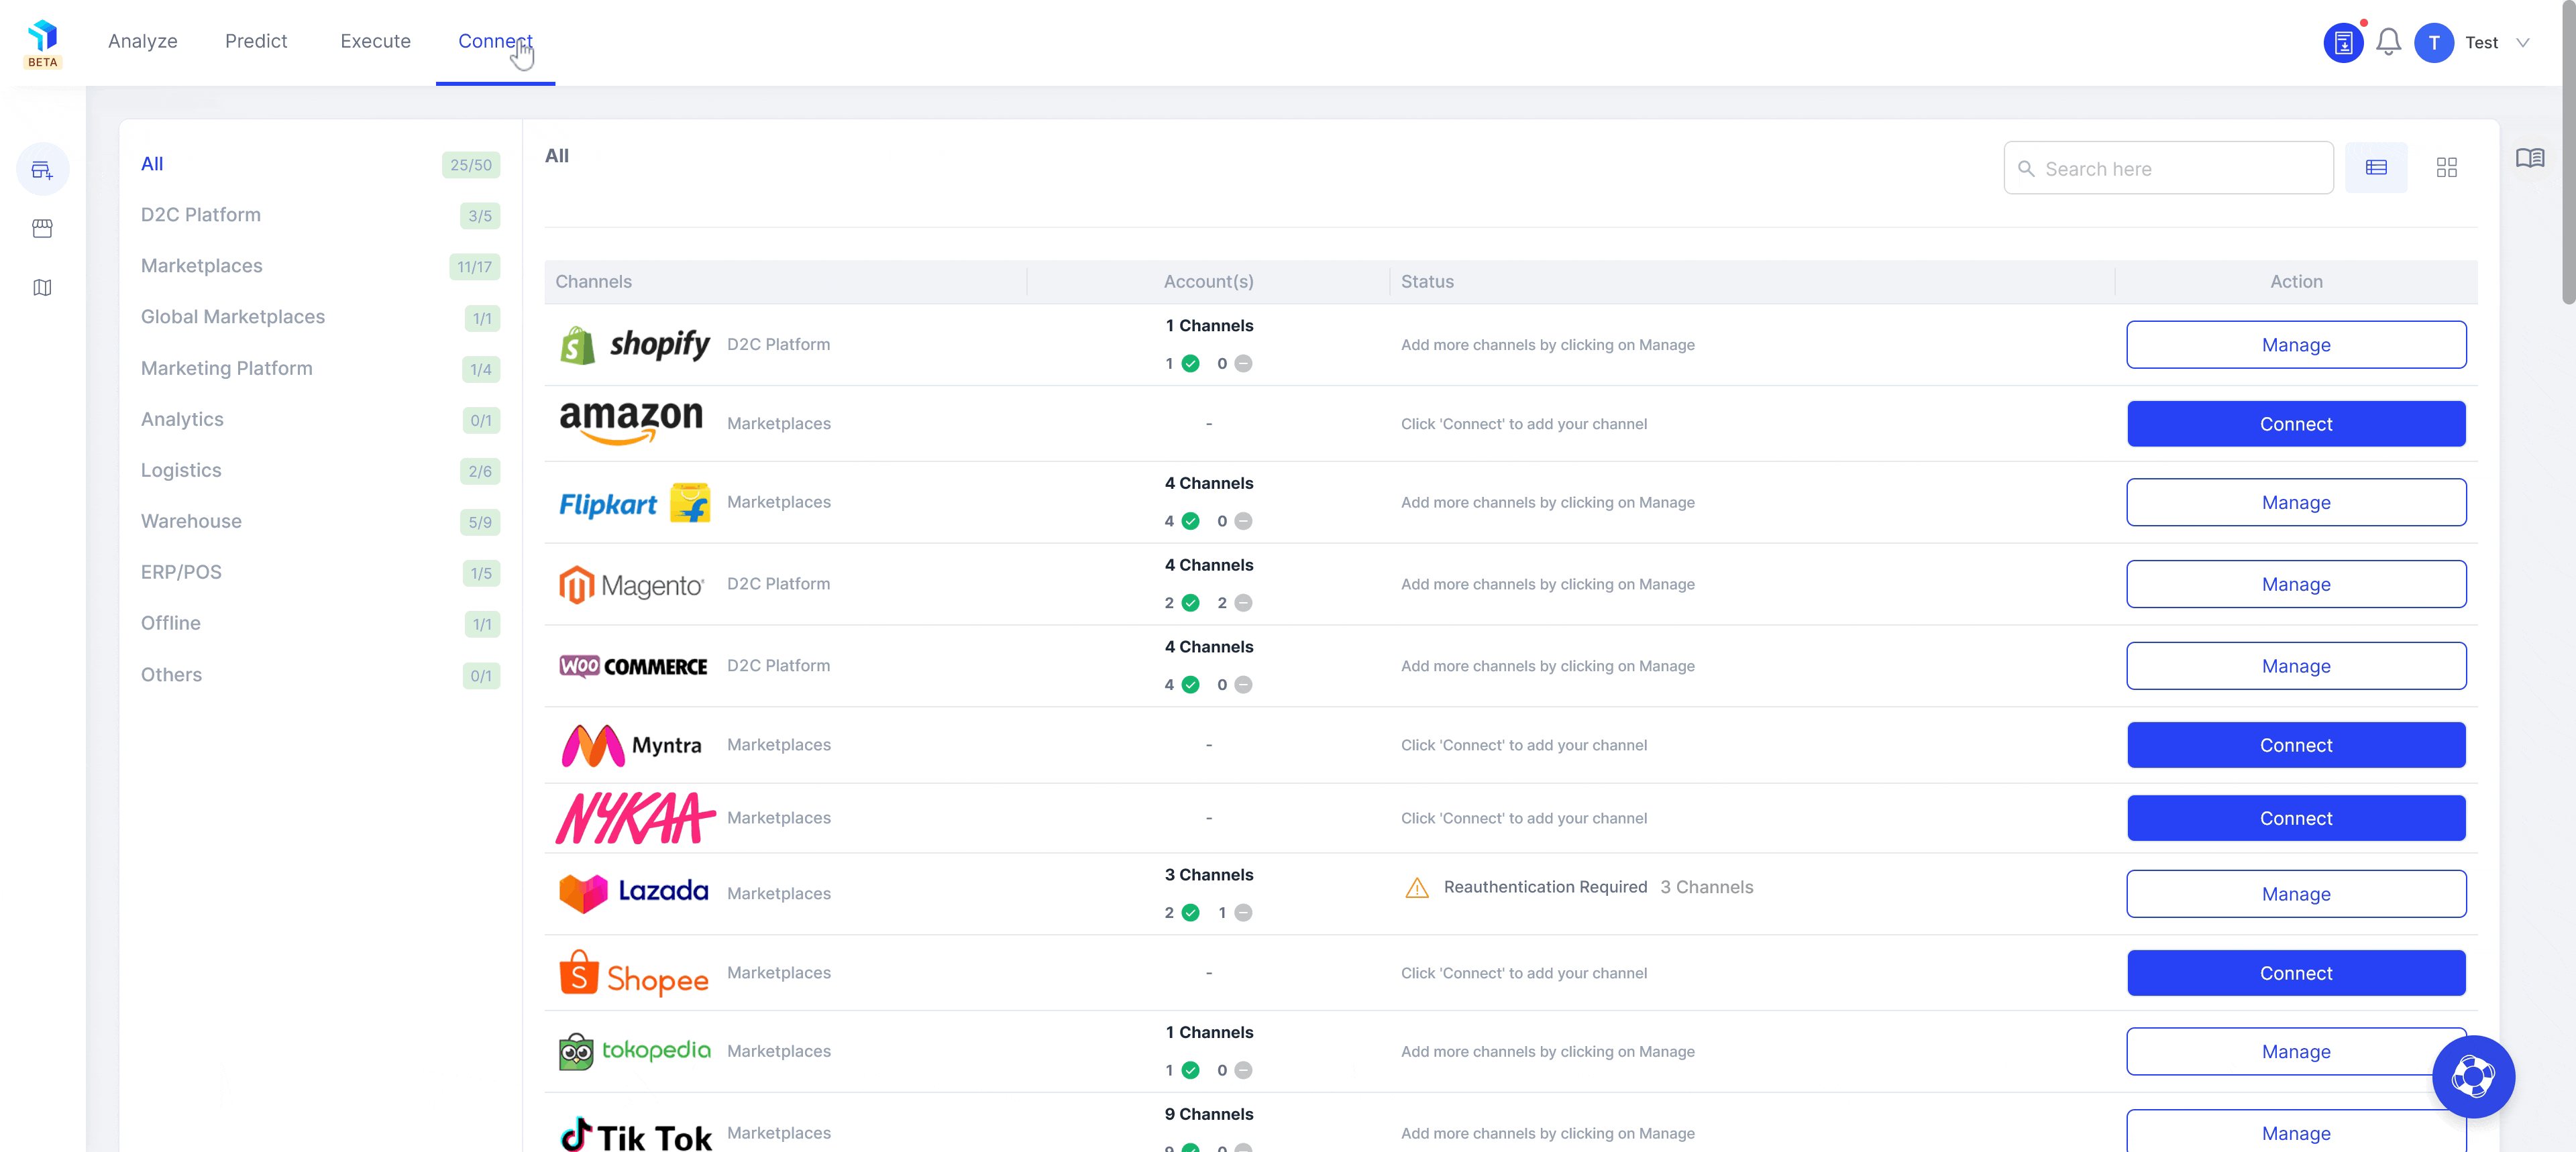Click the WooCommerce logo
The image size is (2576, 1152).
(x=633, y=666)
